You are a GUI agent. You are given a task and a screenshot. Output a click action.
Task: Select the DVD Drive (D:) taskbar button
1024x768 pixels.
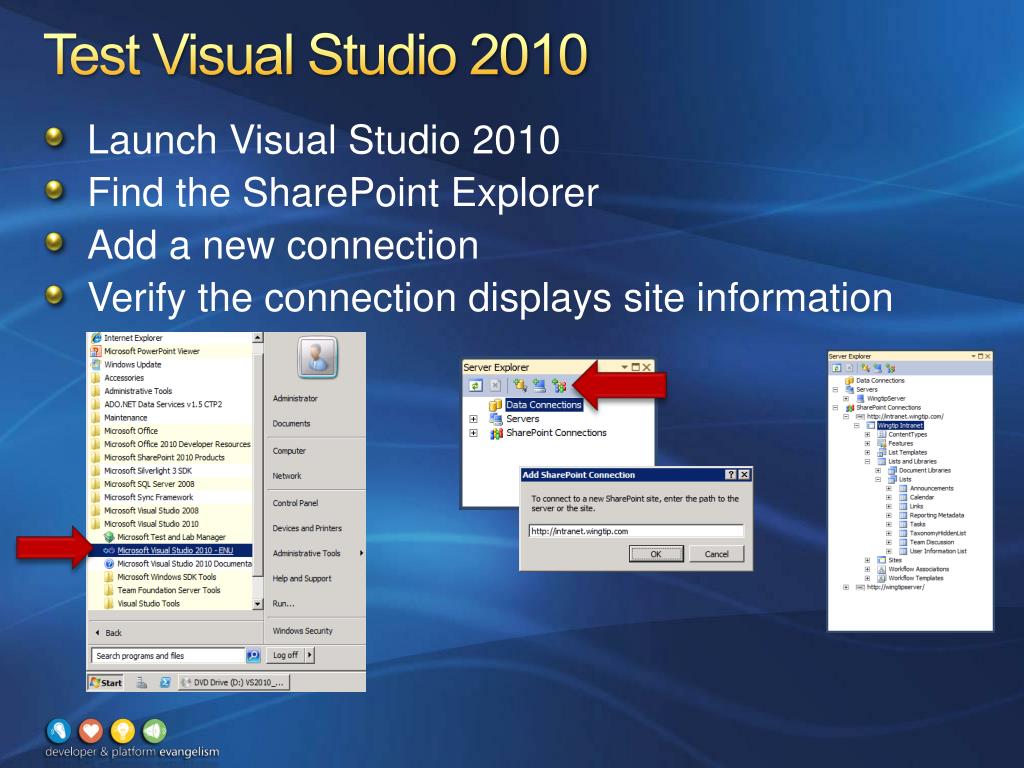pyautogui.click(x=233, y=682)
